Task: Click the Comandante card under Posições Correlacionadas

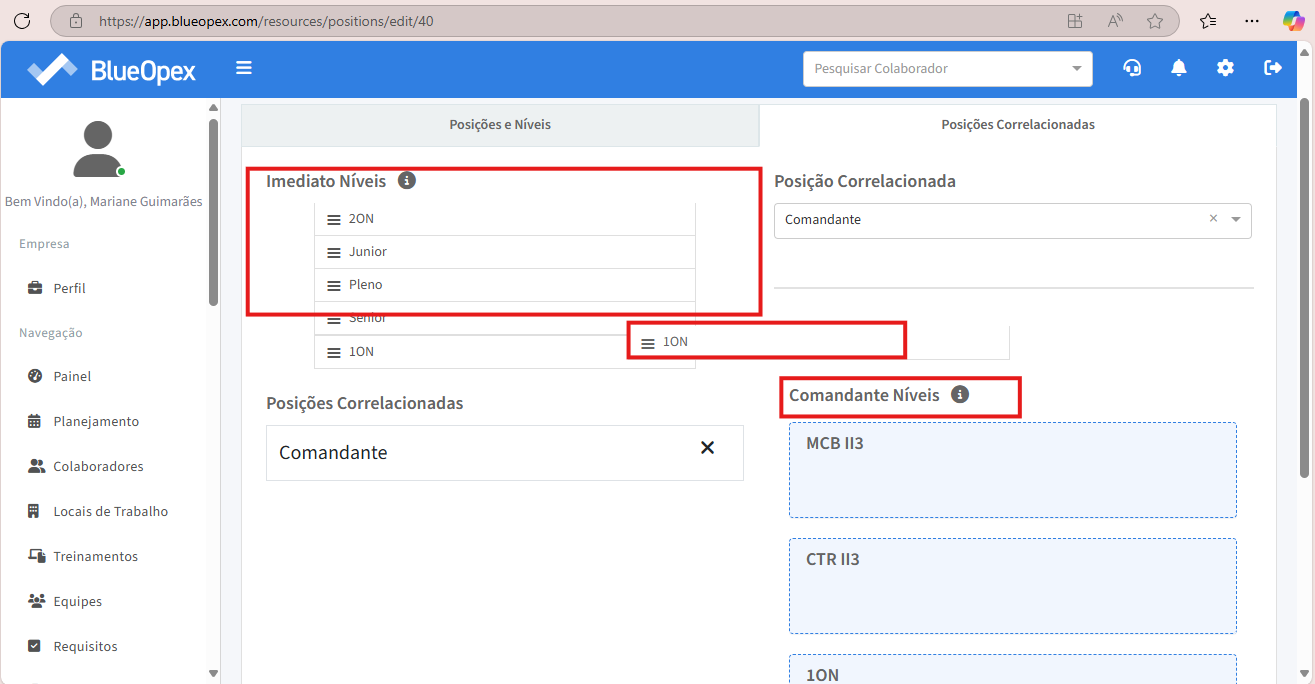Action: (505, 452)
